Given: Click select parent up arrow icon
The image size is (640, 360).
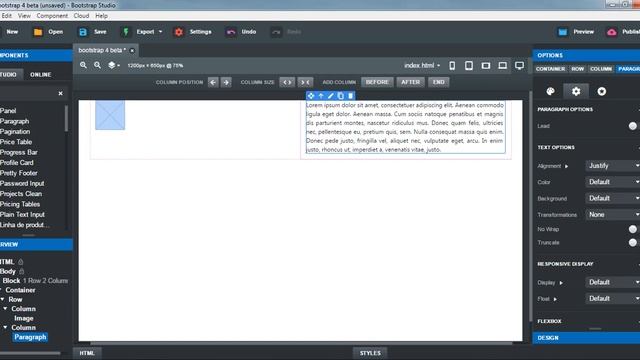Looking at the screenshot, I should pyautogui.click(x=321, y=96).
